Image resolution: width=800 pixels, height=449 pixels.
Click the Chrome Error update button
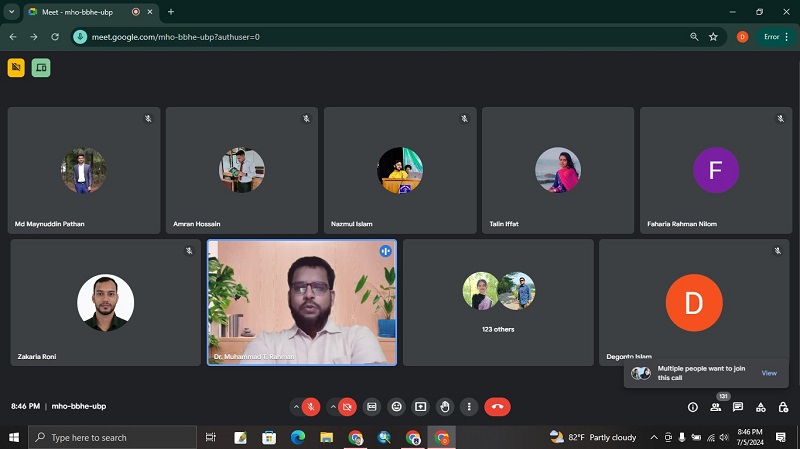click(x=776, y=37)
